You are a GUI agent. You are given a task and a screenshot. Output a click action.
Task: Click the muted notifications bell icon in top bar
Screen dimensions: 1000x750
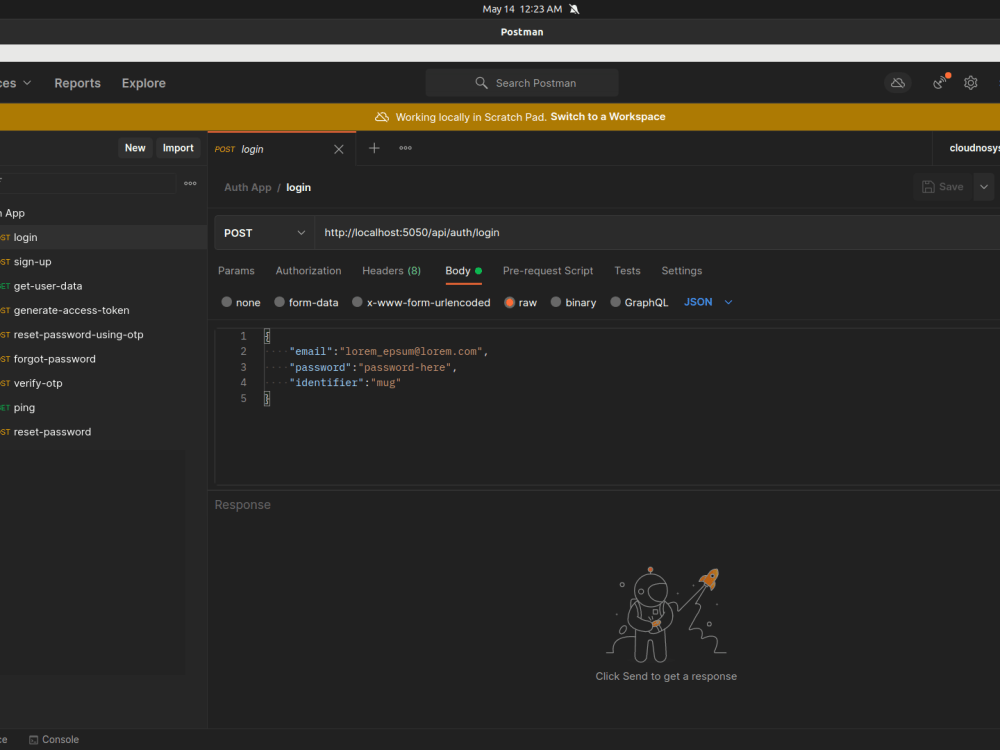pos(574,9)
